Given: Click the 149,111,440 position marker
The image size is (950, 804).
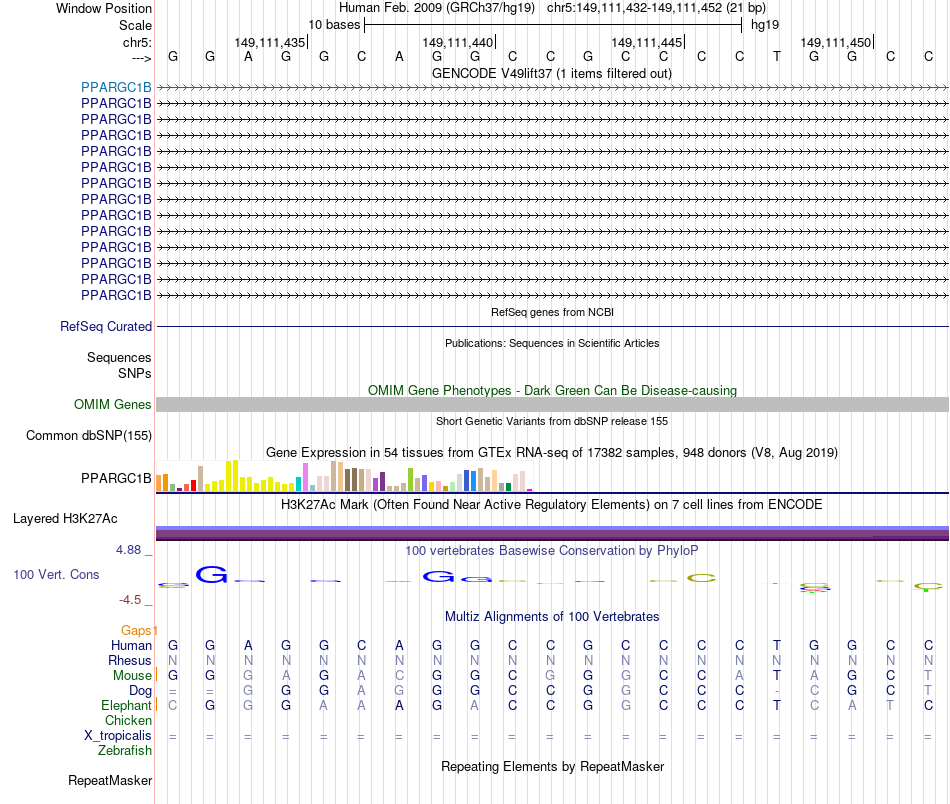Looking at the screenshot, I should [x=458, y=42].
